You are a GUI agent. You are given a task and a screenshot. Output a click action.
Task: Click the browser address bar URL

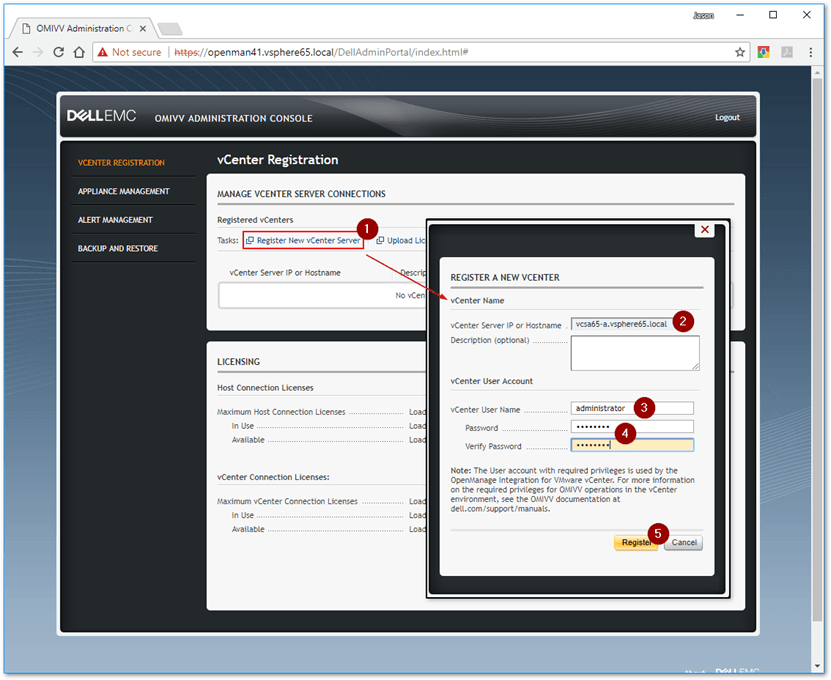pyautogui.click(x=321, y=52)
